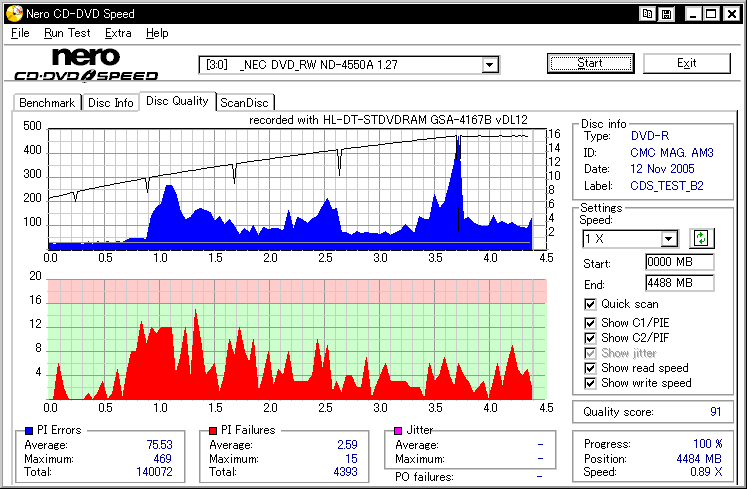The width and height of the screenshot is (747, 489).
Task: Maximize the Nero CD-DVD Speed window
Action: [x=711, y=14]
